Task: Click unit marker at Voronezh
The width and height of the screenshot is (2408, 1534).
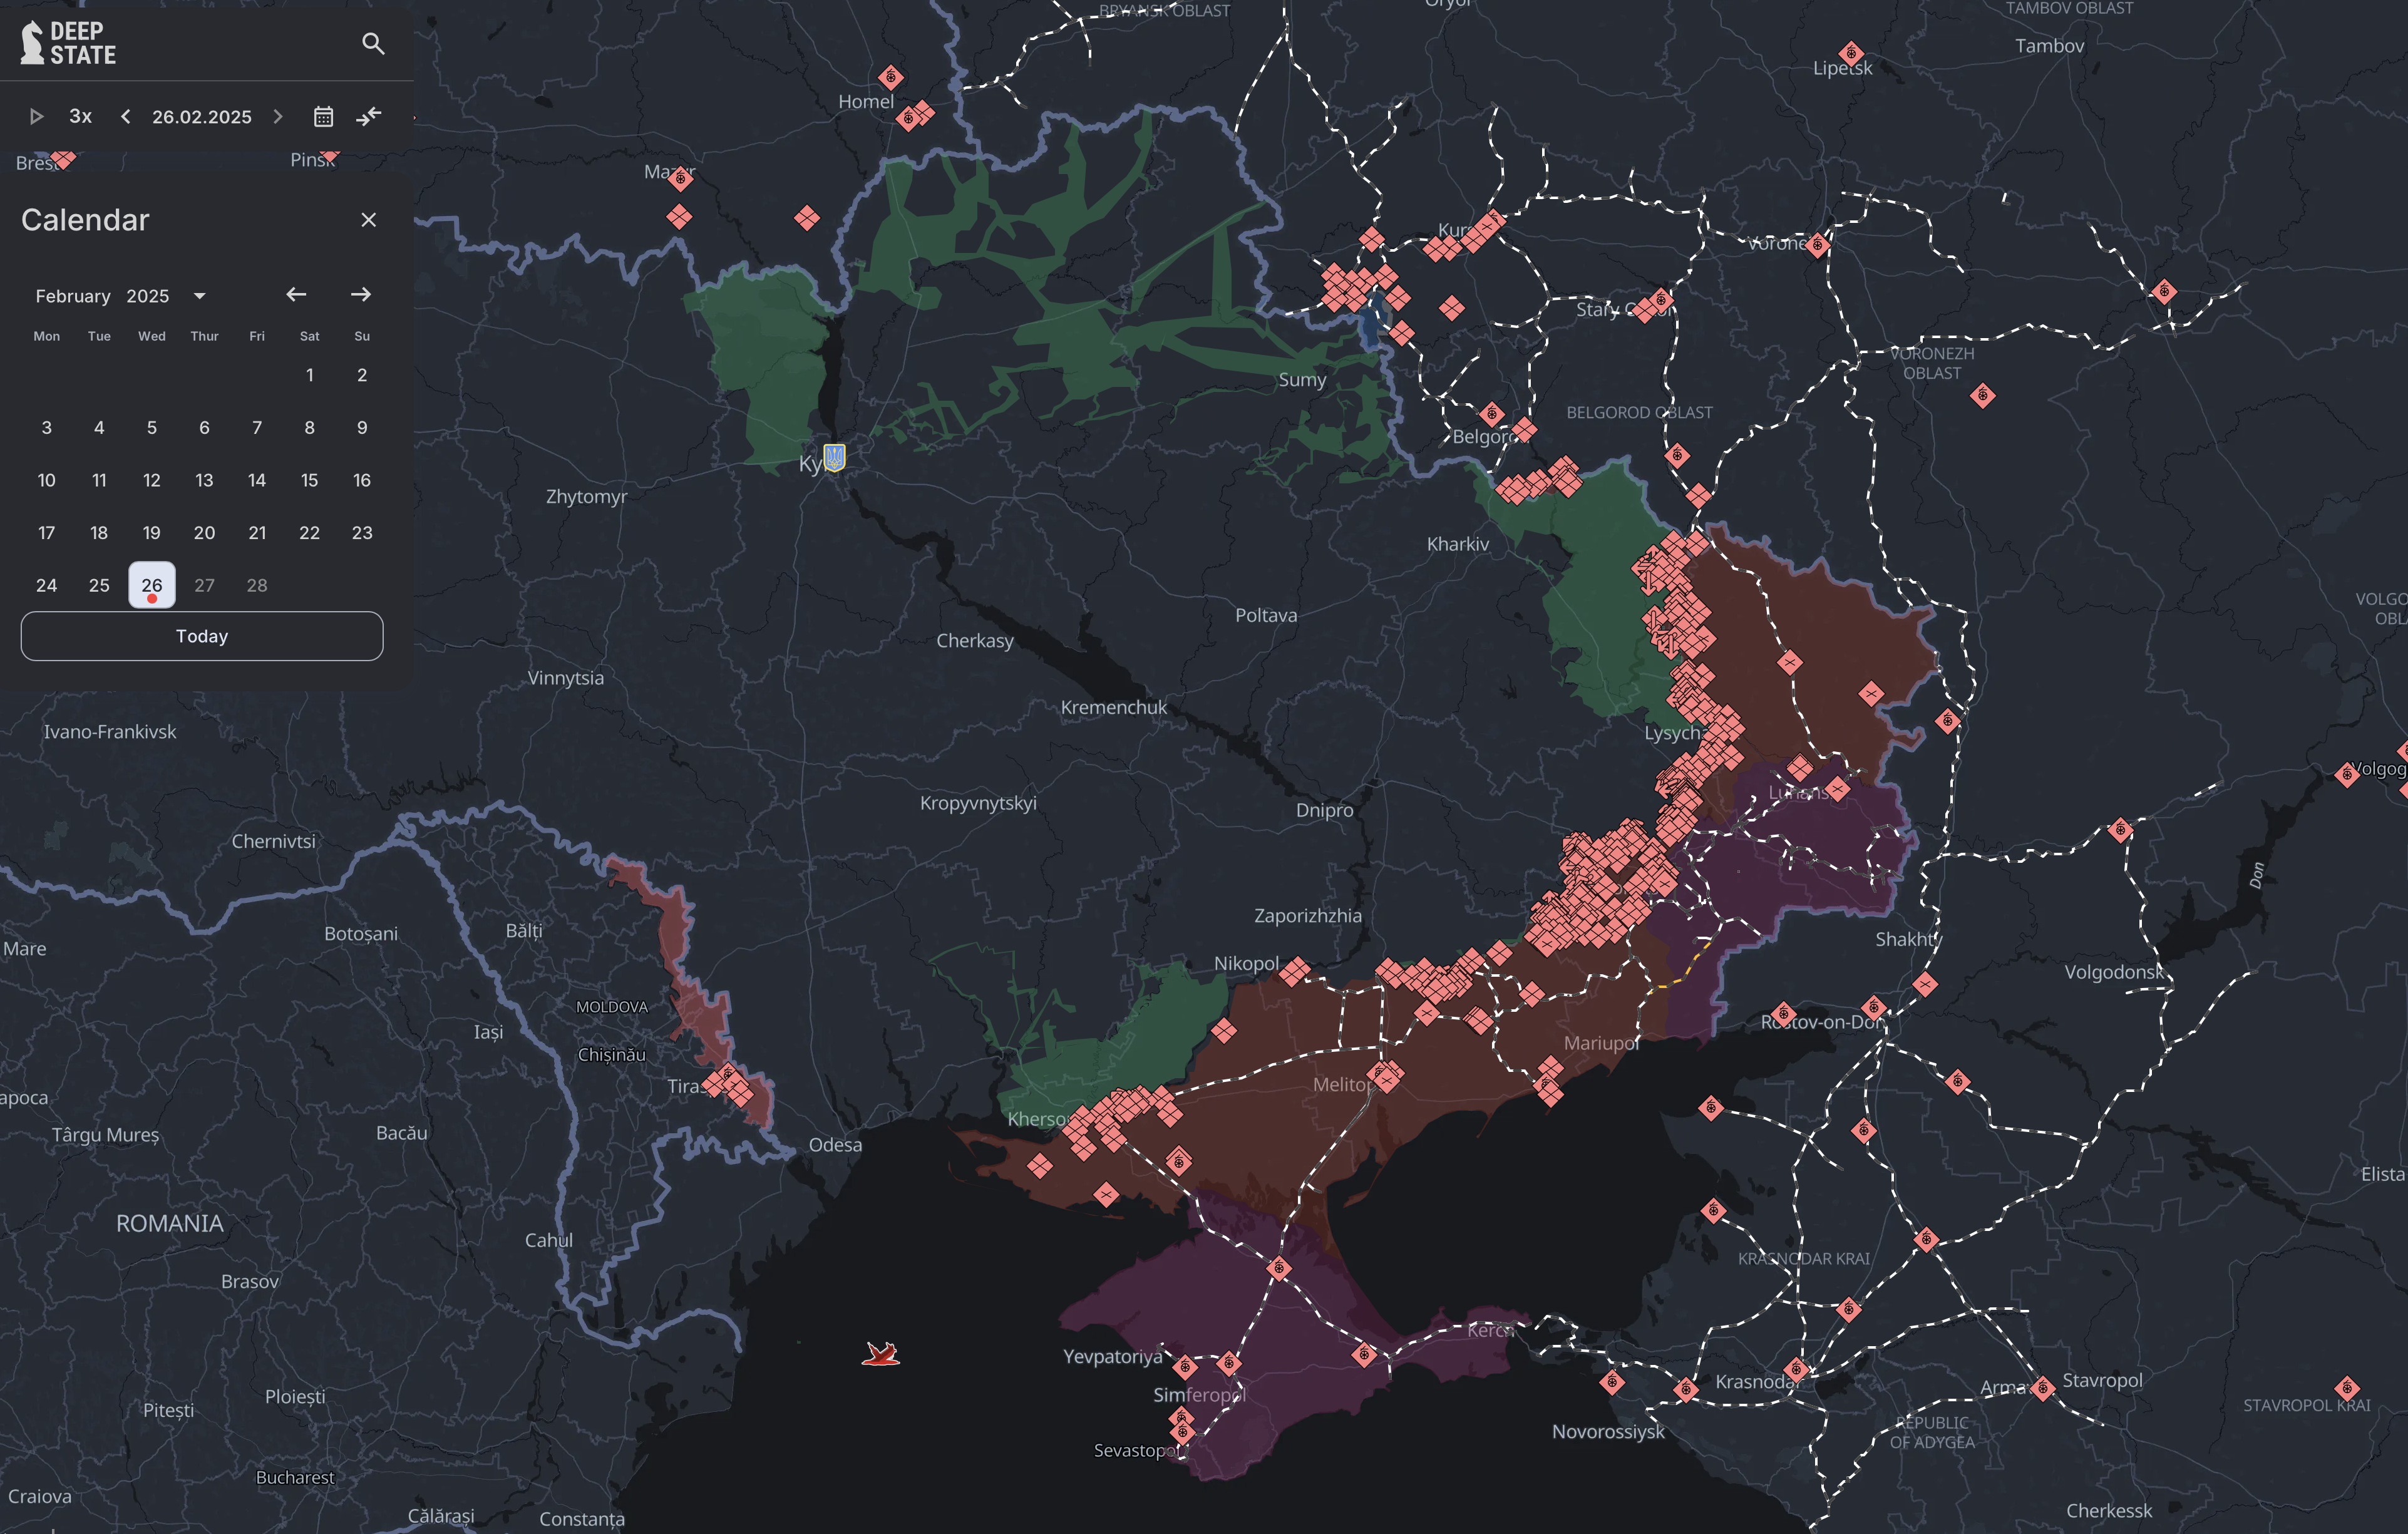Action: point(1818,245)
